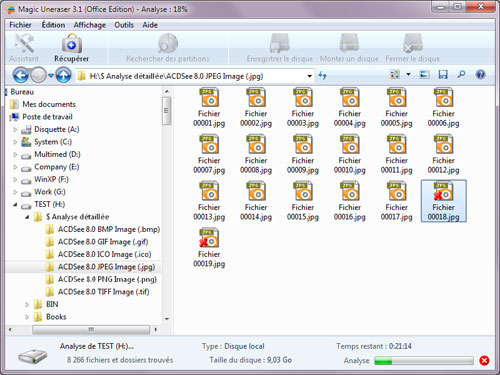Expand the Disquette (A:) node
The height and width of the screenshot is (375, 500).
[x=15, y=129]
